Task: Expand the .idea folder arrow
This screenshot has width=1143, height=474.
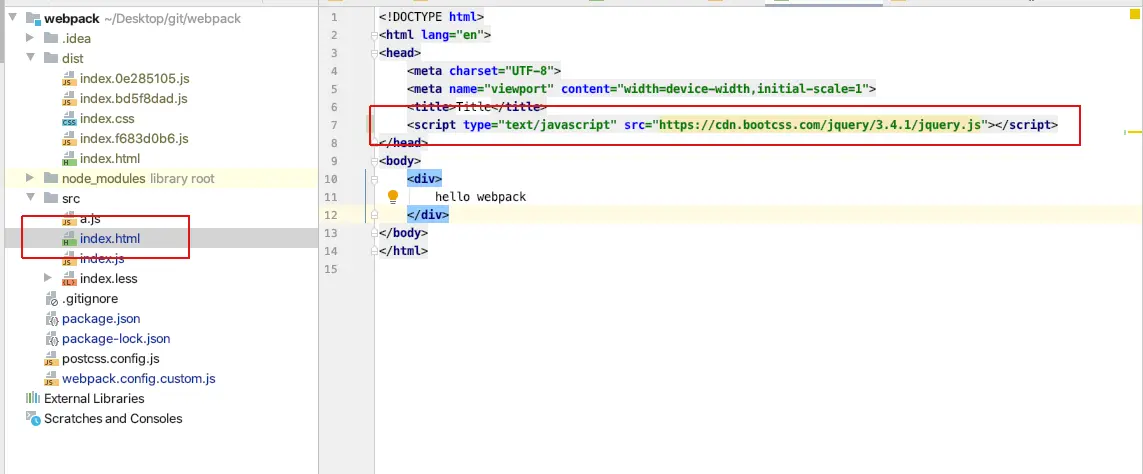Action: click(30, 38)
